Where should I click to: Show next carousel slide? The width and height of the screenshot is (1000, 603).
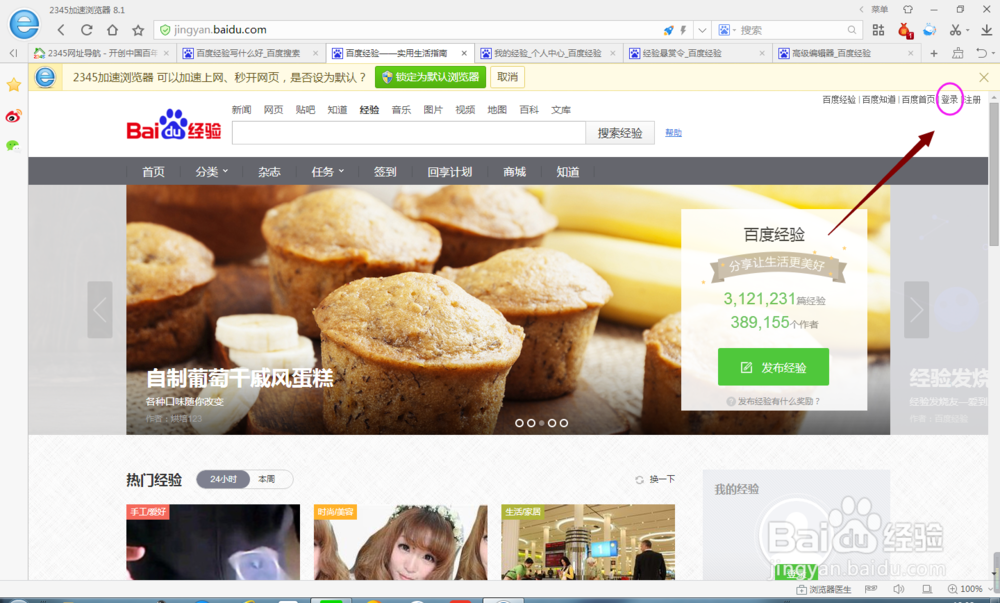point(916,310)
